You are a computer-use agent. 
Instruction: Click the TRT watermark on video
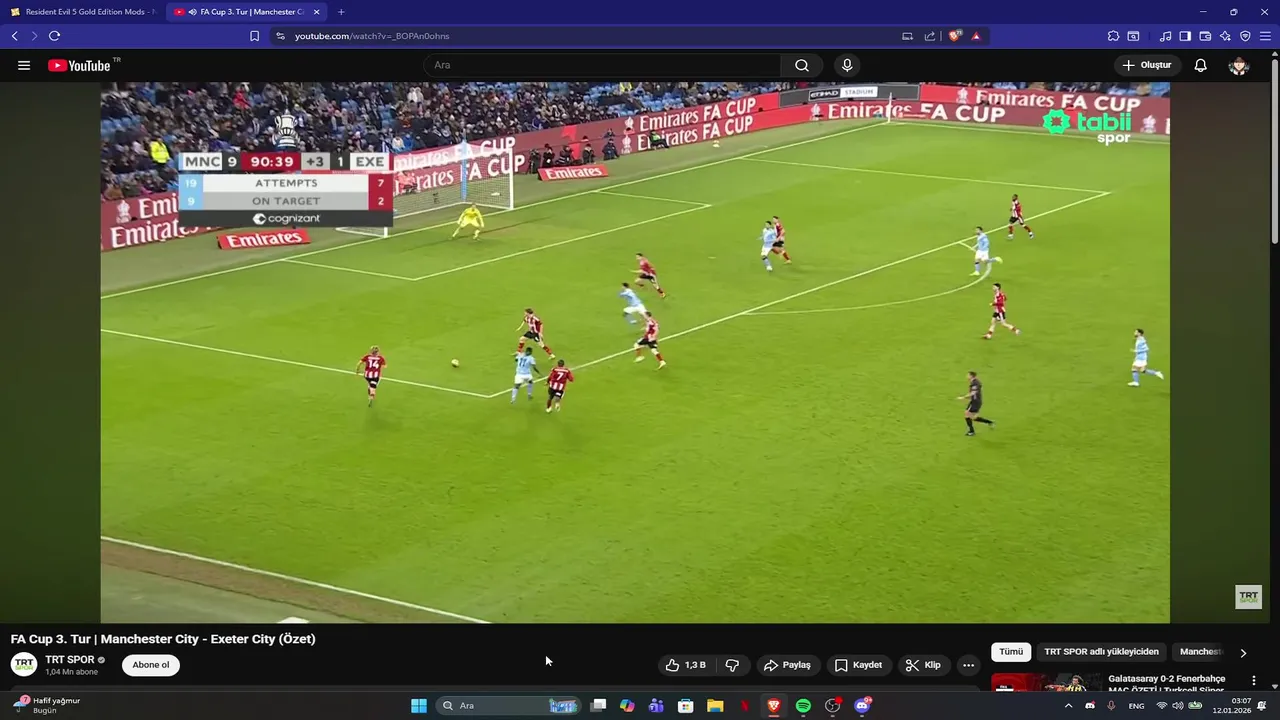(1248, 597)
